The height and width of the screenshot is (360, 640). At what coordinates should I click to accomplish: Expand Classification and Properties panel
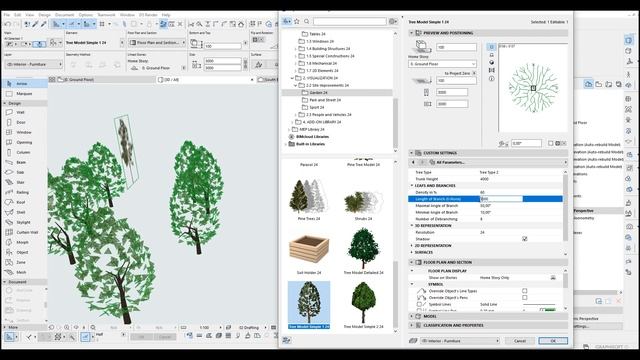pyautogui.click(x=411, y=325)
